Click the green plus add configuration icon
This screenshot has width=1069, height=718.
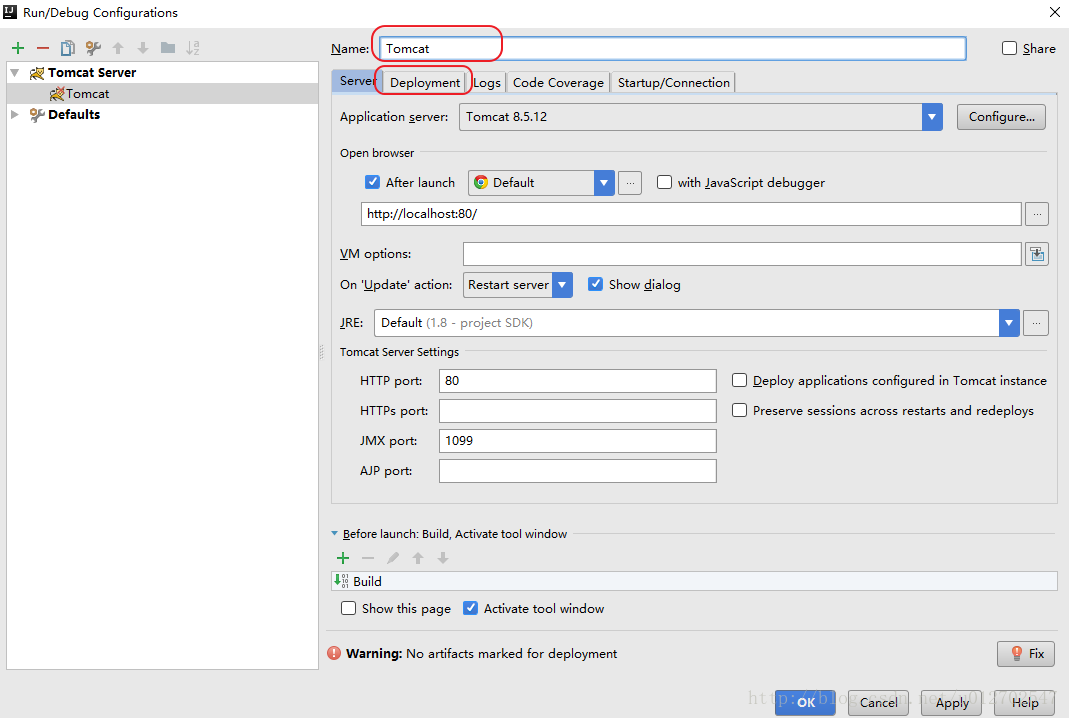(x=17, y=48)
